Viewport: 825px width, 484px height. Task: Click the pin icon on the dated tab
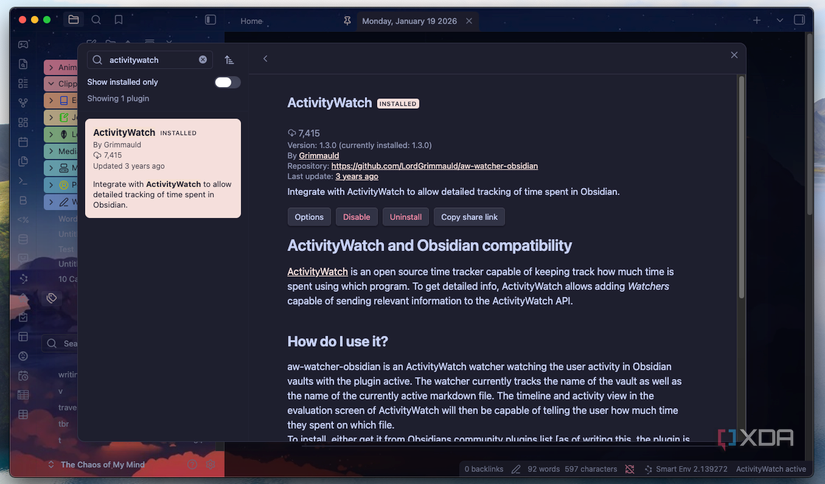(347, 21)
